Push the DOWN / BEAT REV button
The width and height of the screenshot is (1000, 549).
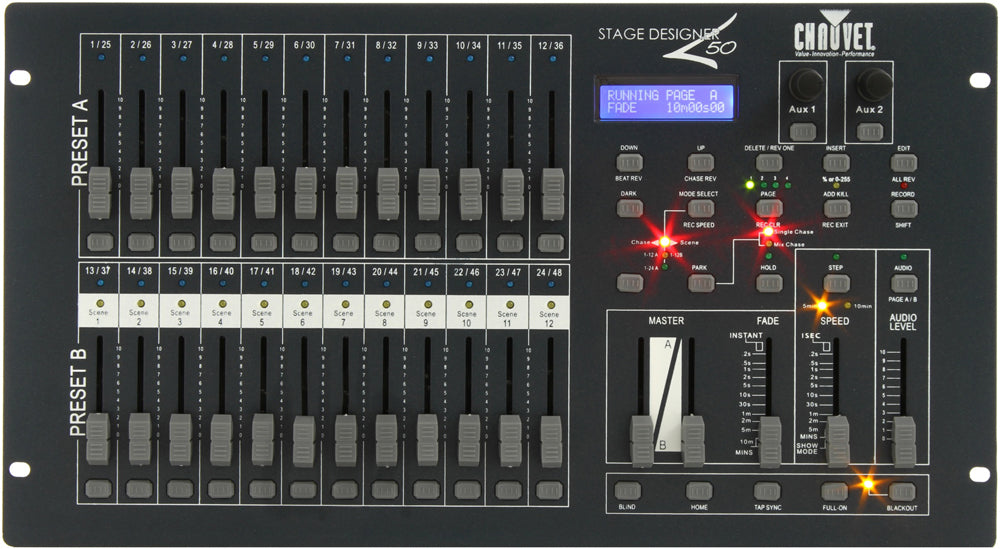pyautogui.click(x=629, y=163)
